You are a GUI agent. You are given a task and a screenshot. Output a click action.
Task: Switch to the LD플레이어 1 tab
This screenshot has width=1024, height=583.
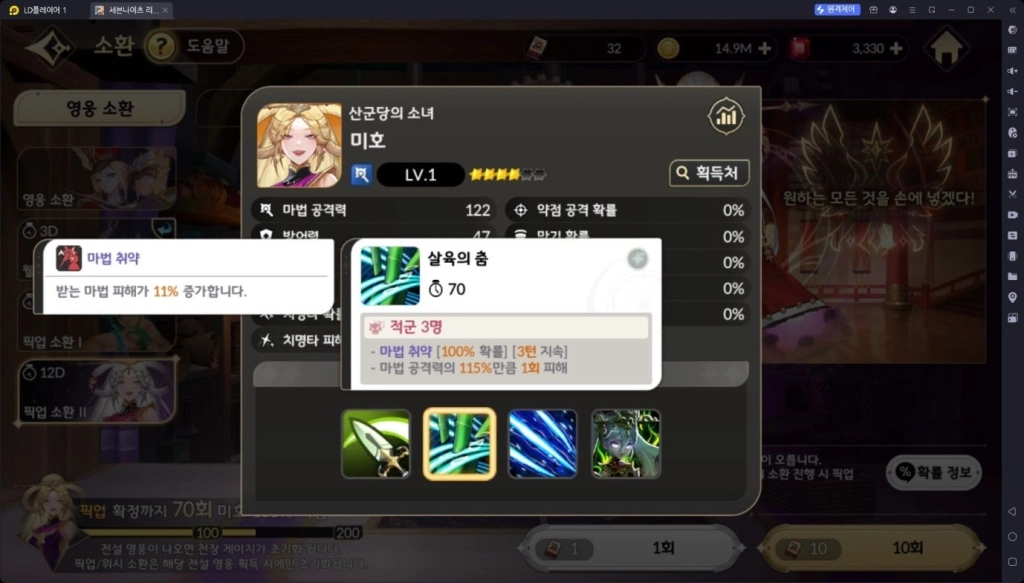point(38,10)
